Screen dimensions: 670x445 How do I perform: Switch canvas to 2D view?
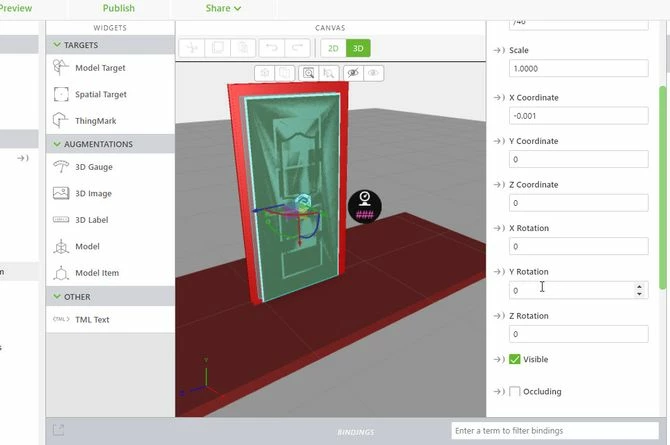tap(333, 48)
